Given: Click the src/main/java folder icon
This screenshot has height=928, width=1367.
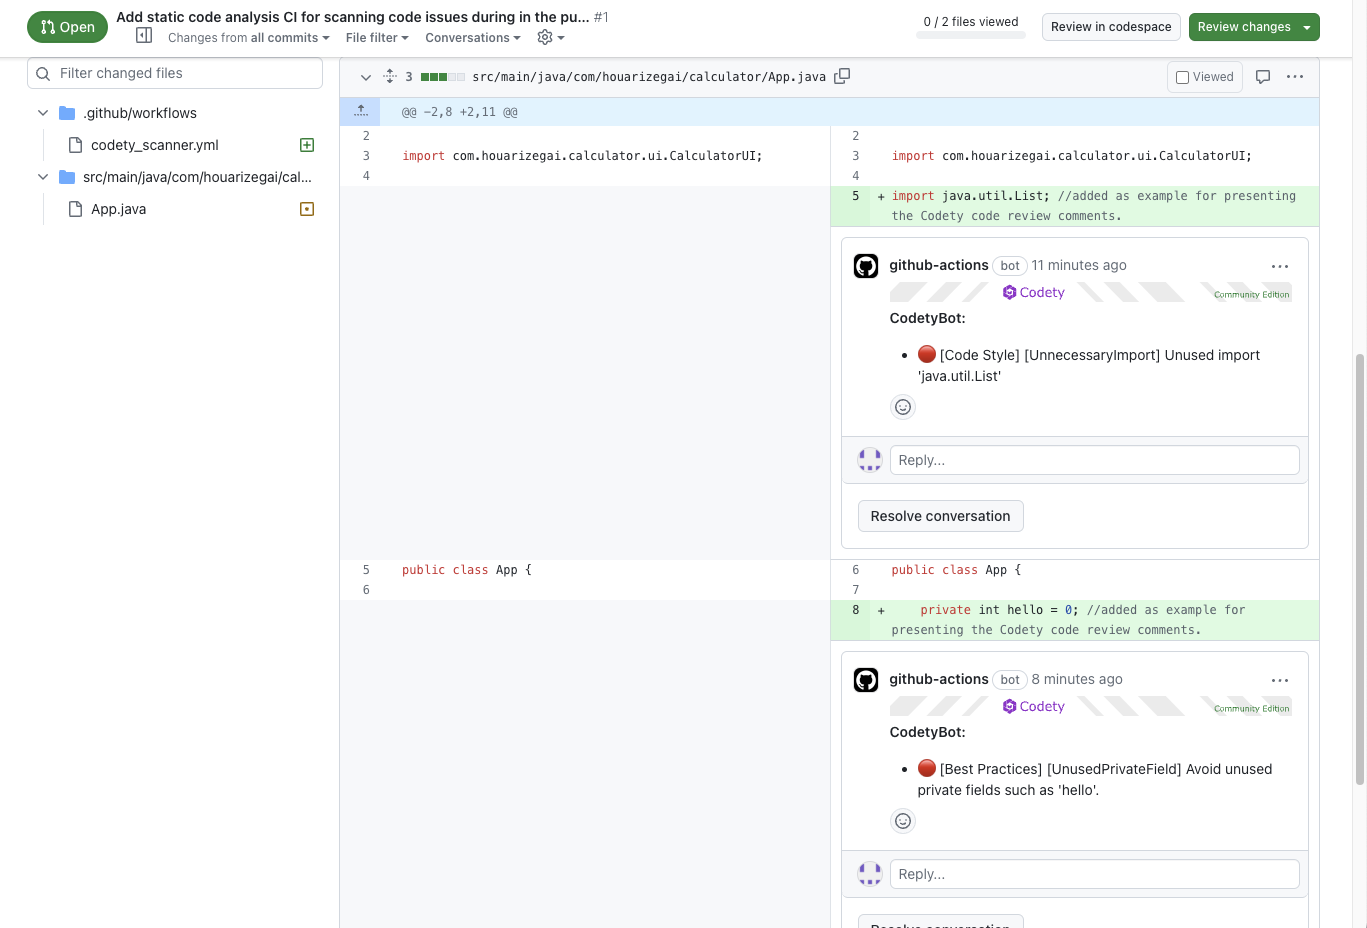Looking at the screenshot, I should click(x=67, y=177).
